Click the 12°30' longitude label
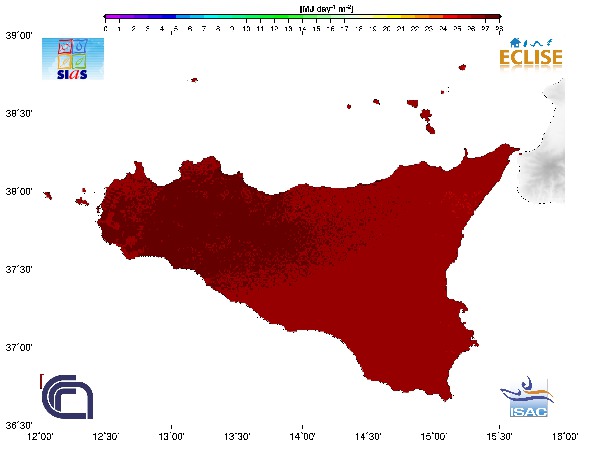The width and height of the screenshot is (600, 450). coord(106,436)
